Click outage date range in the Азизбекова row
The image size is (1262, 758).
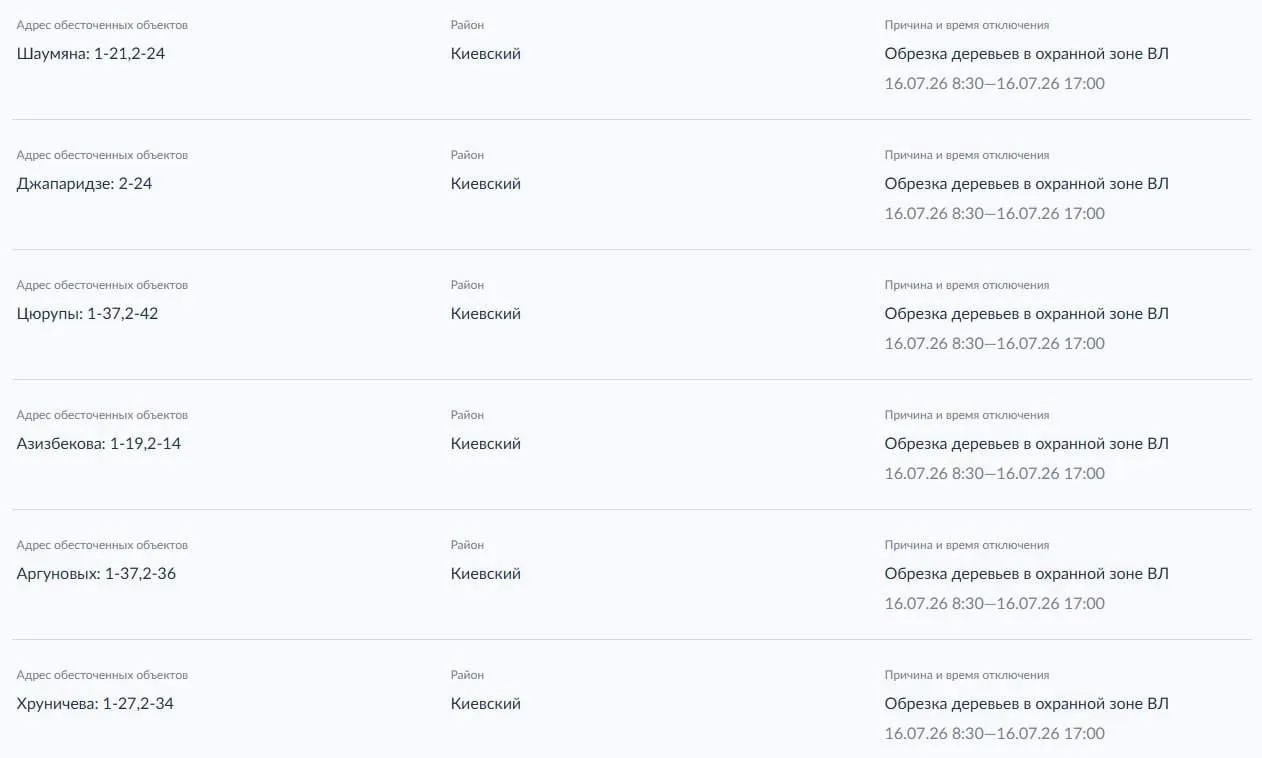(995, 474)
